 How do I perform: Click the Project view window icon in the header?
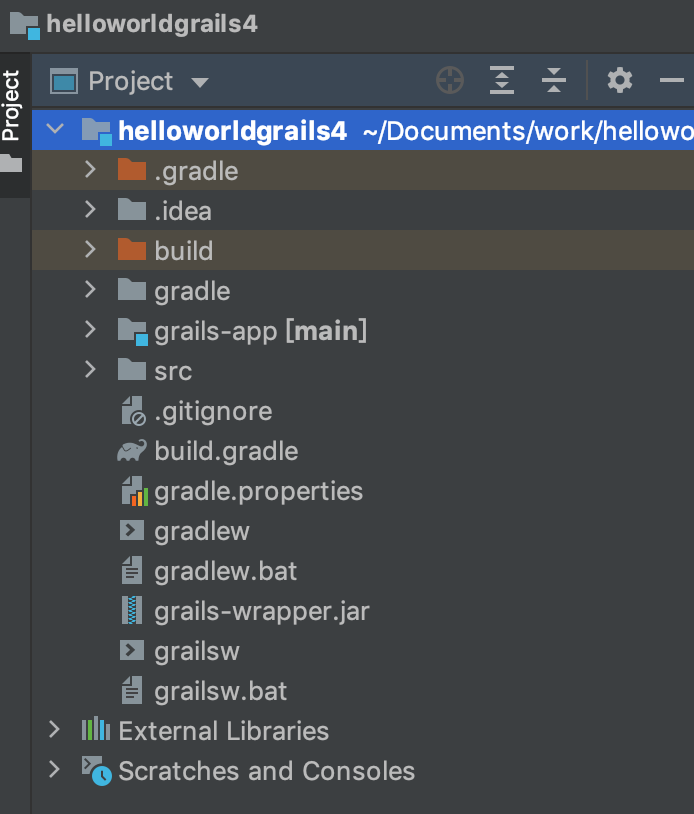pos(64,82)
